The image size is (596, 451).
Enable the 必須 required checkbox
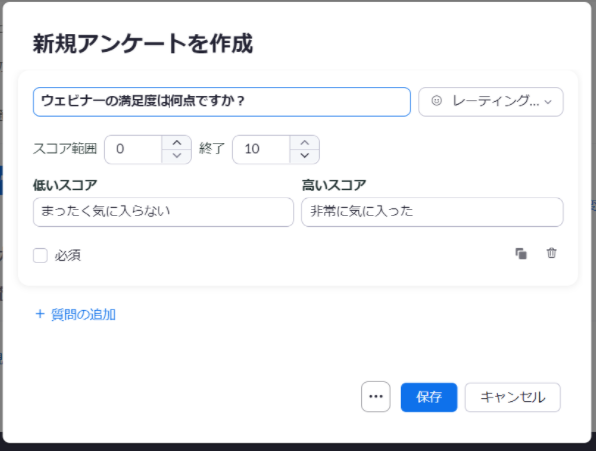[x=40, y=255]
